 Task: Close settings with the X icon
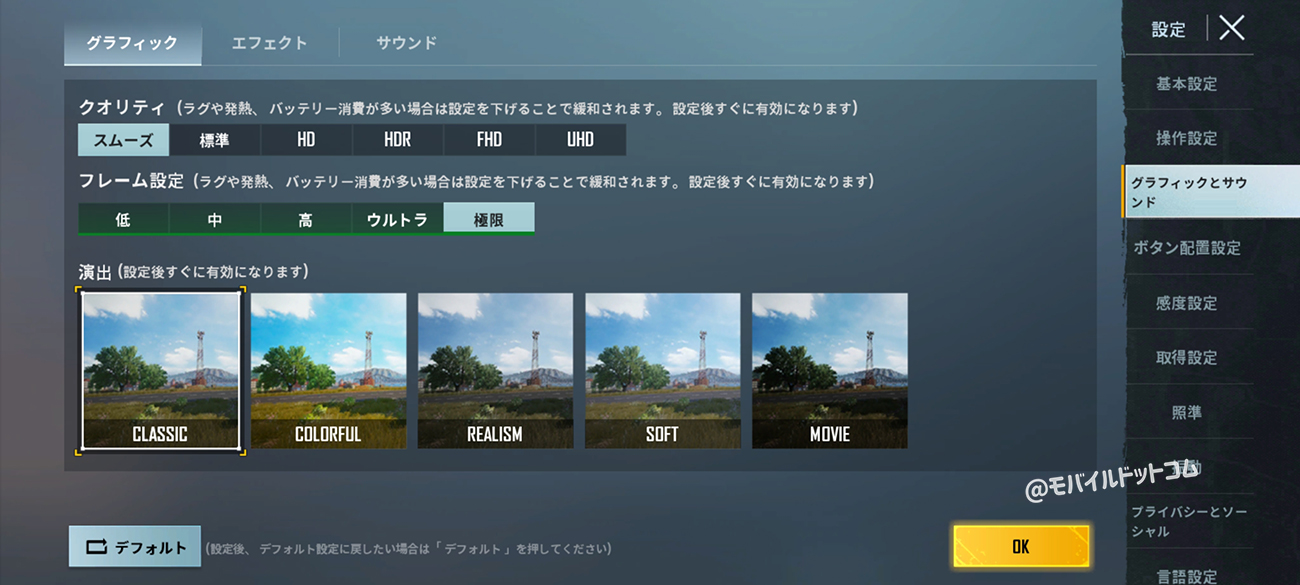point(1231,28)
